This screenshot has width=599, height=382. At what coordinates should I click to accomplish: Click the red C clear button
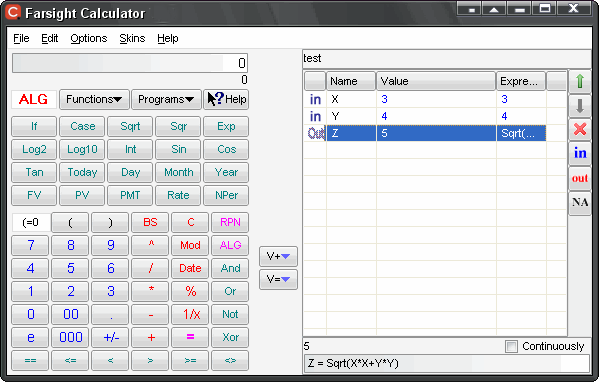coord(190,222)
